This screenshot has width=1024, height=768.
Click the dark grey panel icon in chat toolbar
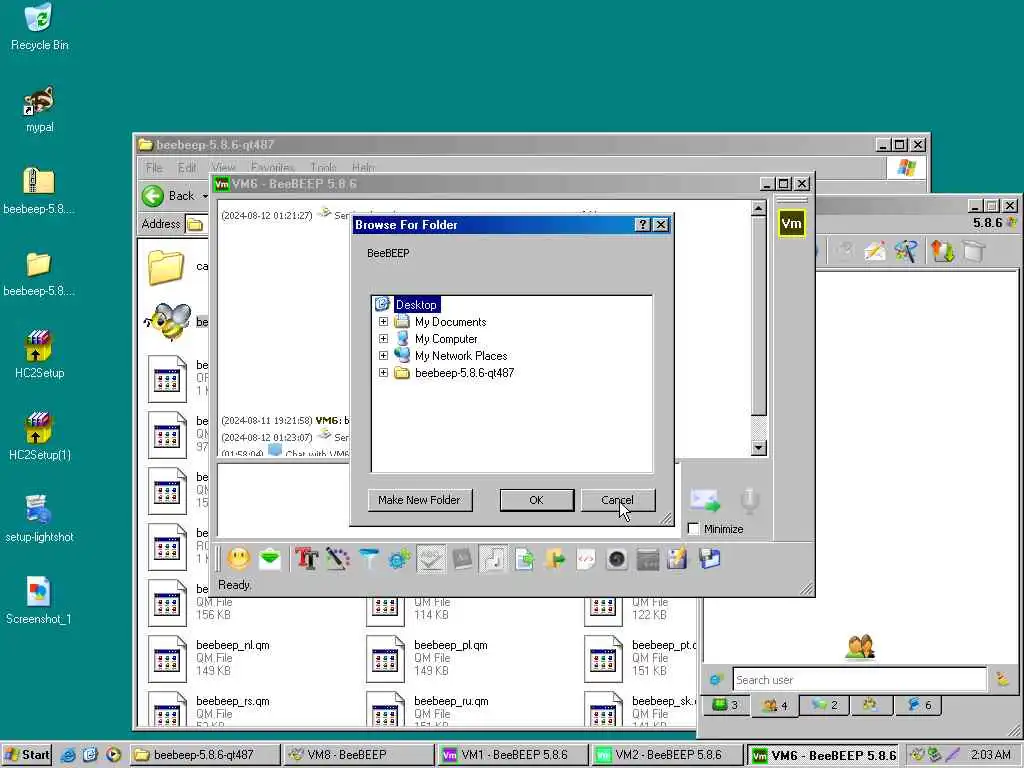[x=647, y=559]
